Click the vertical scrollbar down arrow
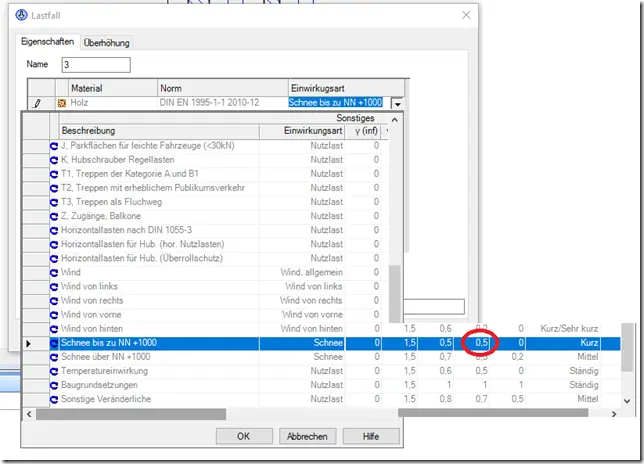This screenshot has height=464, width=644. click(x=627, y=401)
